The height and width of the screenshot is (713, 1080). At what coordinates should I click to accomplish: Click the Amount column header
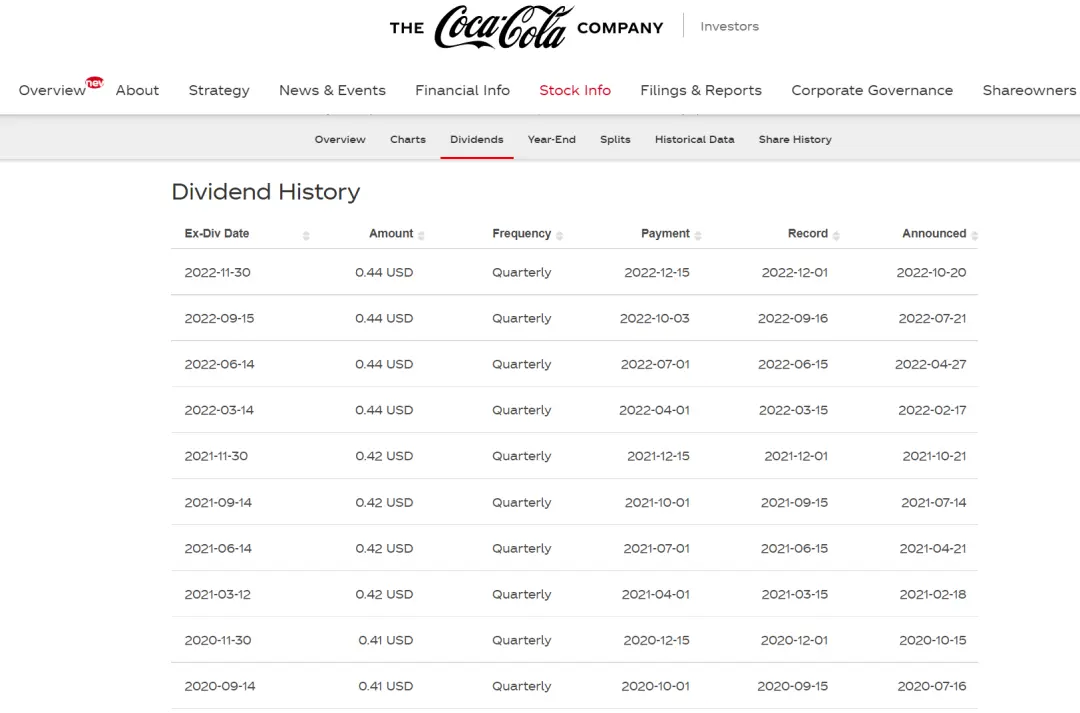(x=391, y=234)
